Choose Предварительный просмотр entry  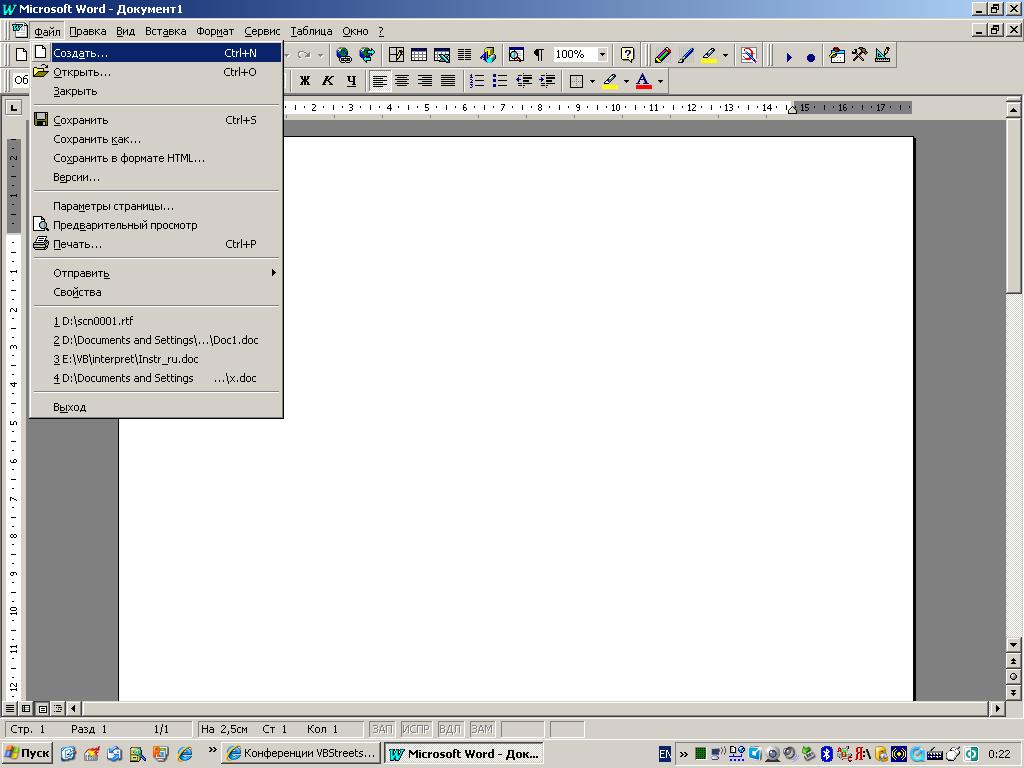pos(156,225)
